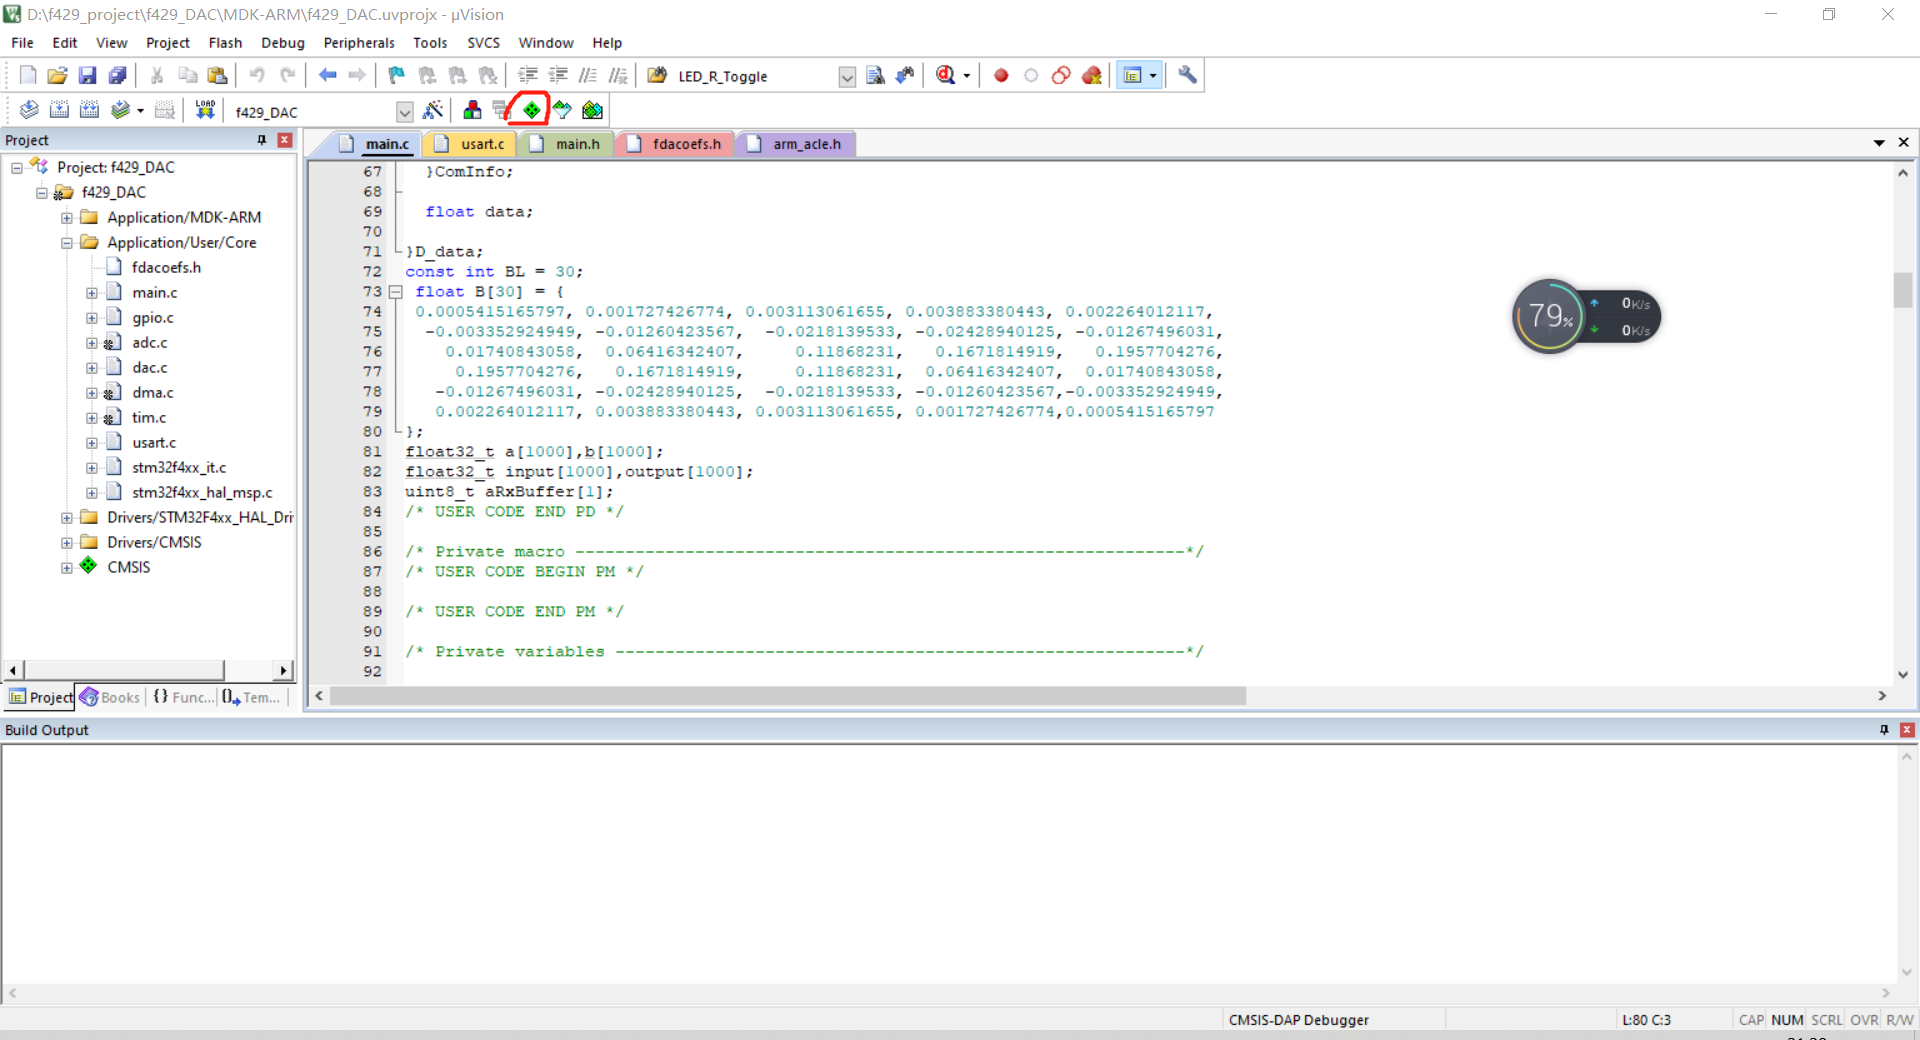Download to flash with the LOAD icon
Viewport: 1920px width, 1040px height.
205,110
